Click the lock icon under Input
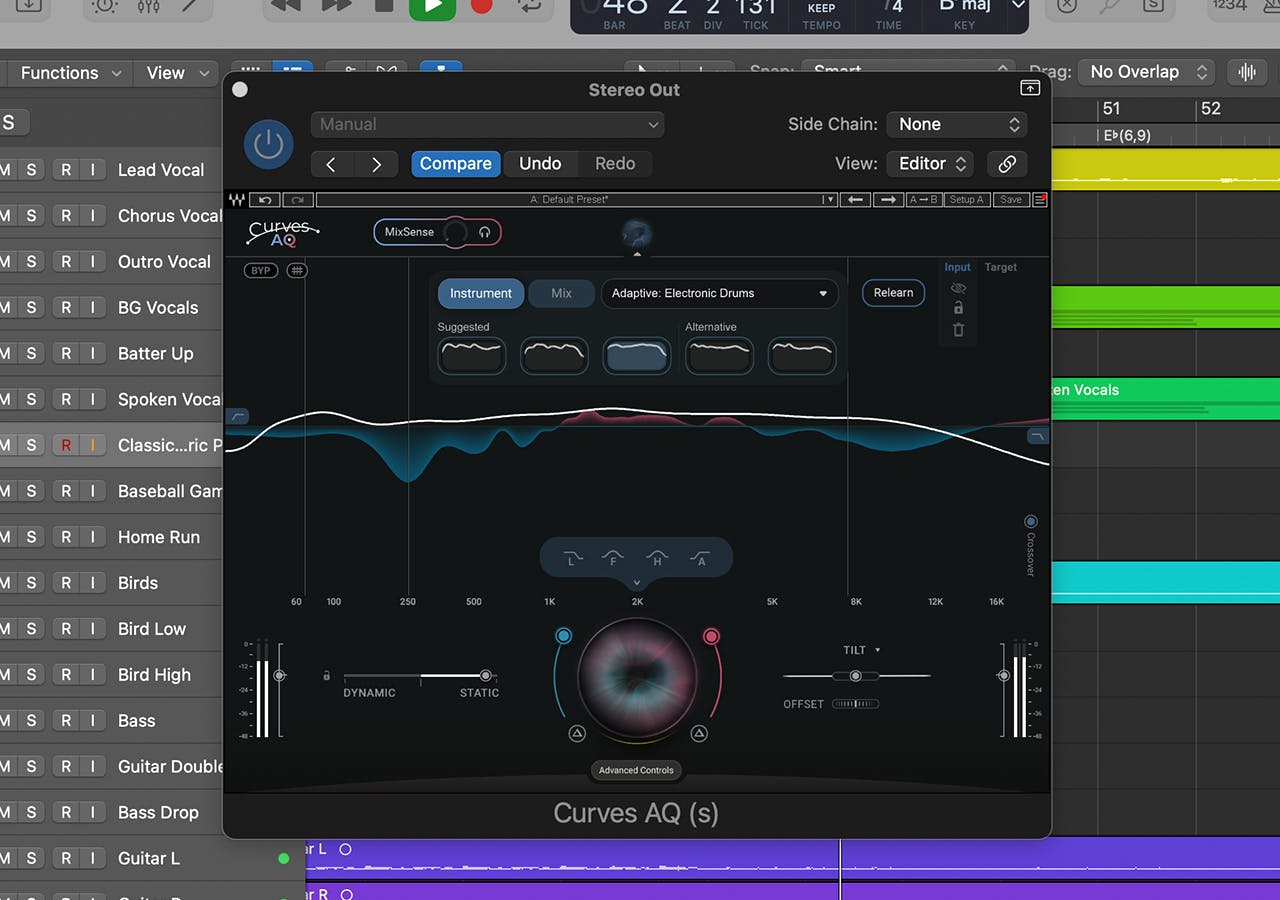The width and height of the screenshot is (1280, 900). coord(958,309)
